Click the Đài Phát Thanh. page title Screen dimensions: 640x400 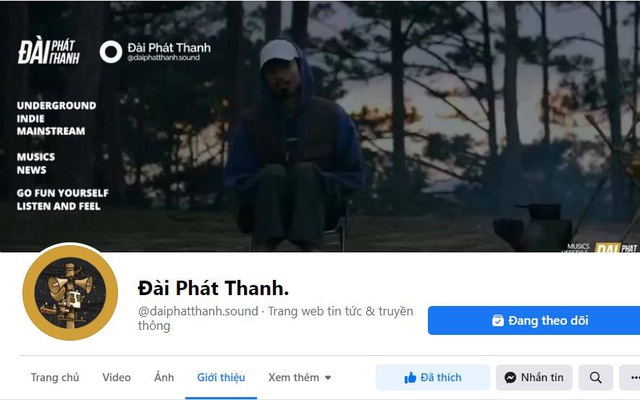213,288
